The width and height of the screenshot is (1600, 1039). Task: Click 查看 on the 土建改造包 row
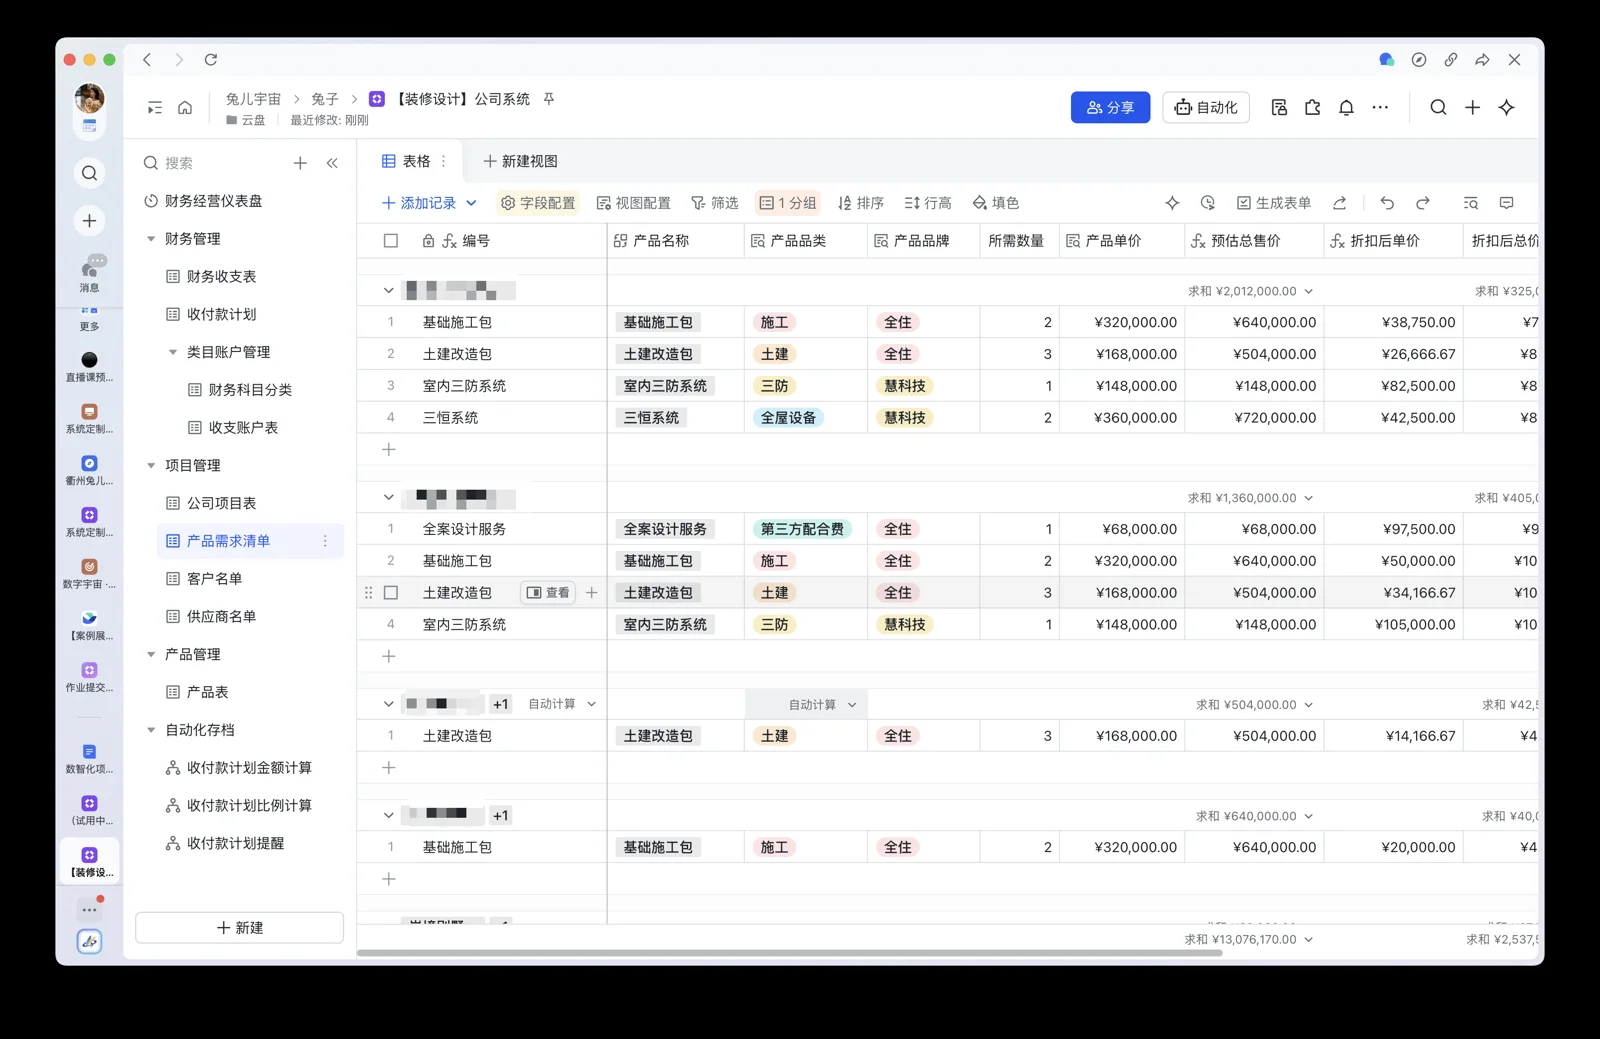click(x=548, y=593)
